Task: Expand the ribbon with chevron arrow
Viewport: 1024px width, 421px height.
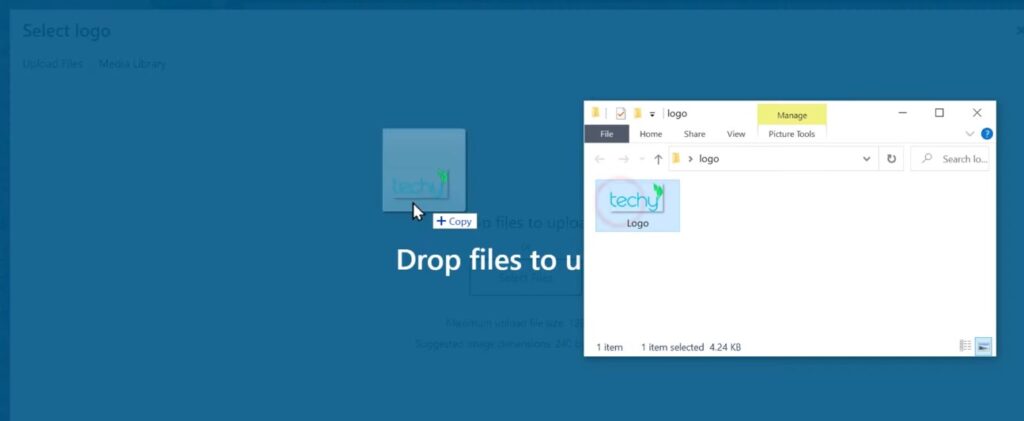Action: (969, 134)
